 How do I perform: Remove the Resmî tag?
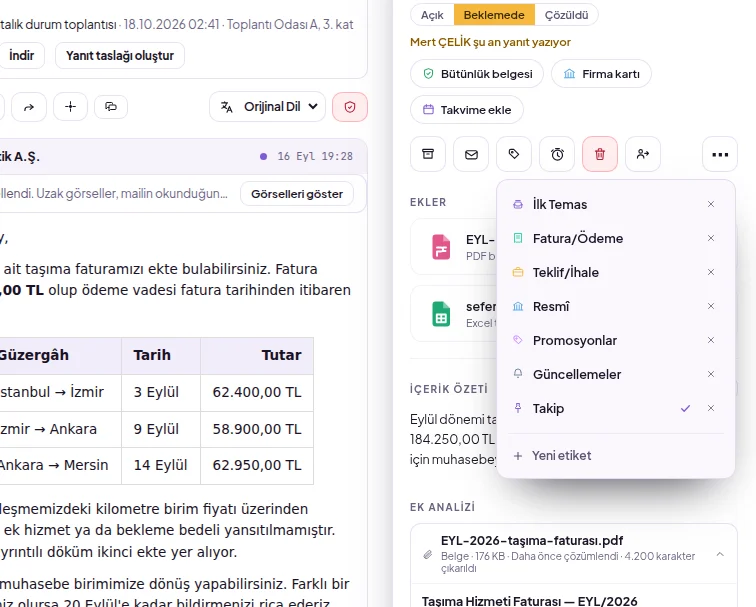[711, 306]
